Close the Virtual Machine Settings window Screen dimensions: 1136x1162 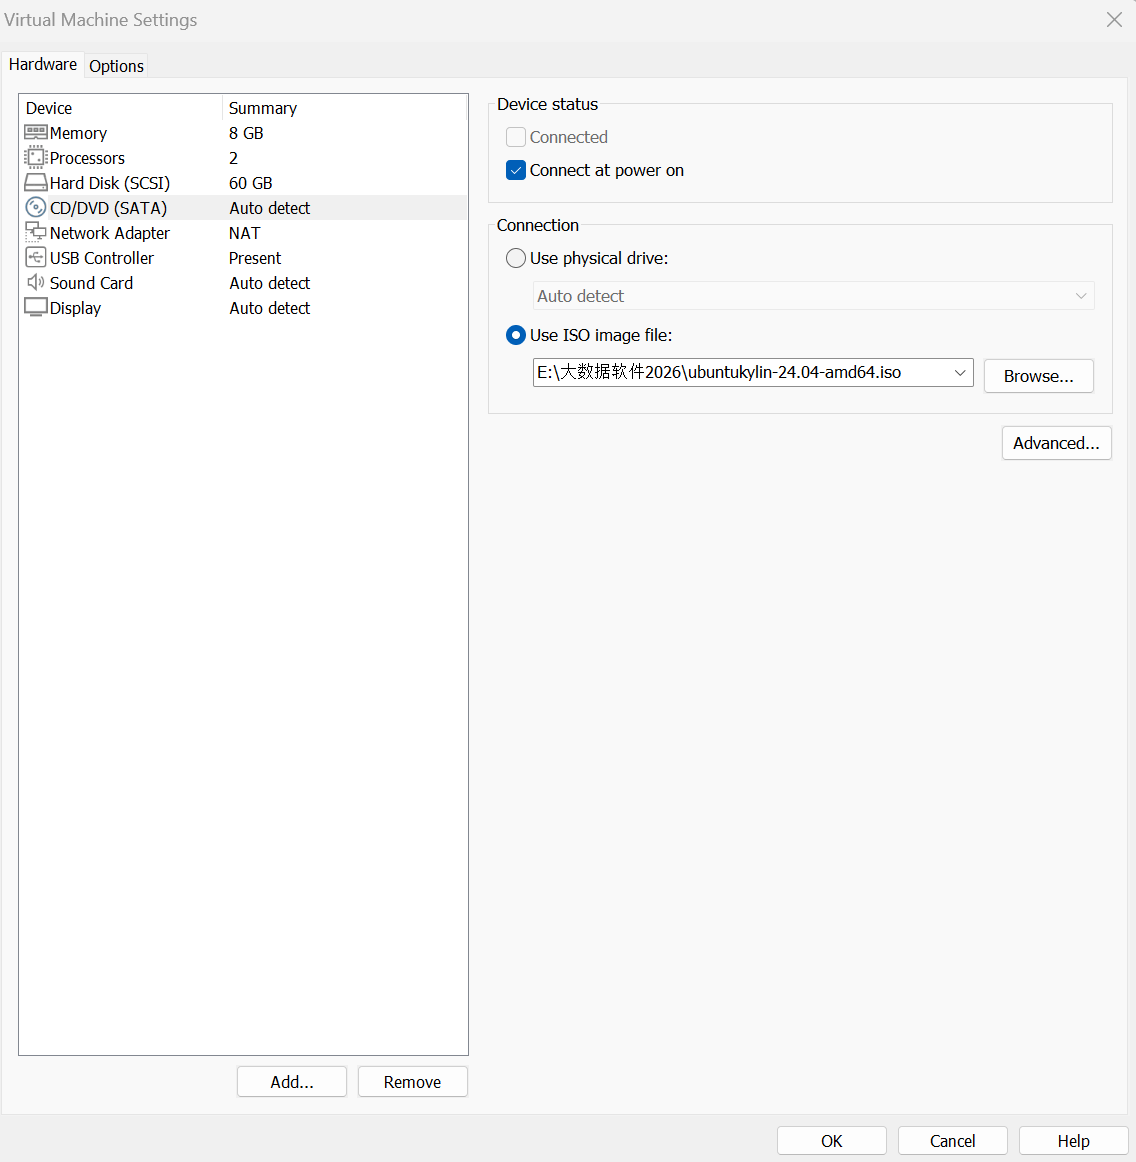[x=1114, y=20]
